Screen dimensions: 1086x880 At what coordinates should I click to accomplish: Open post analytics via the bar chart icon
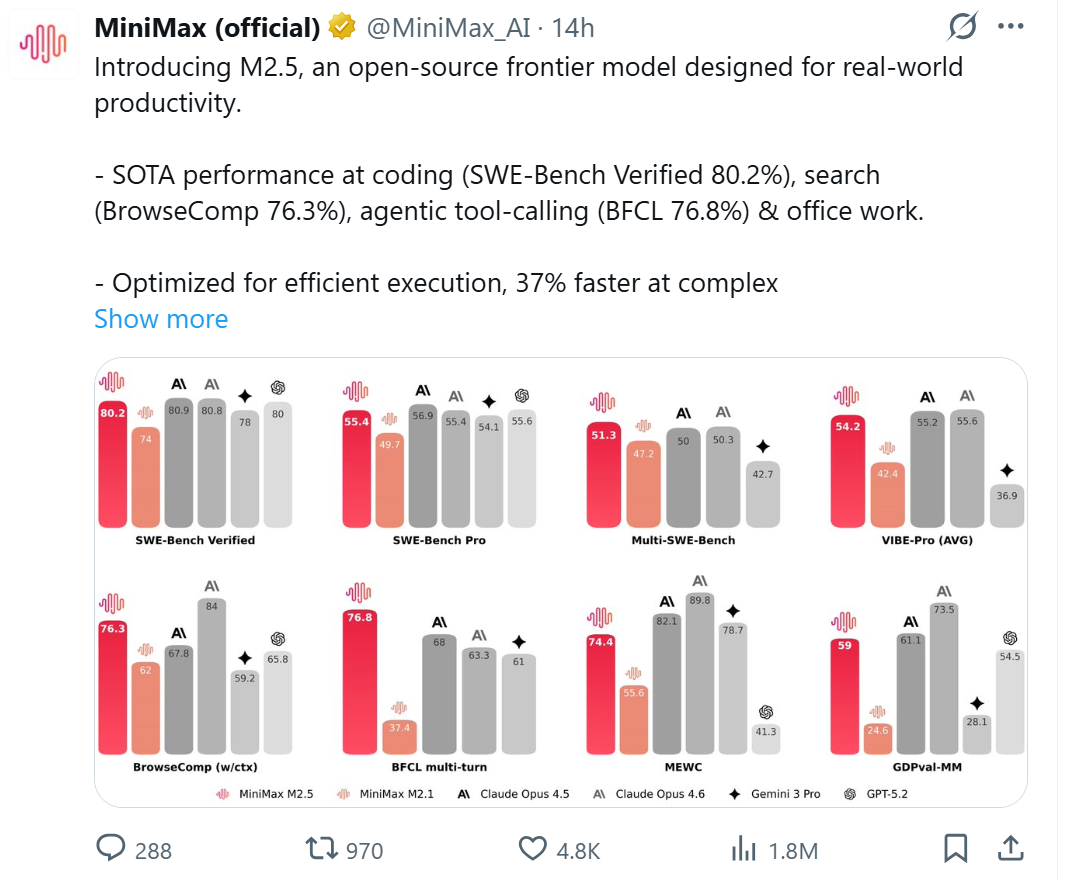tap(744, 849)
